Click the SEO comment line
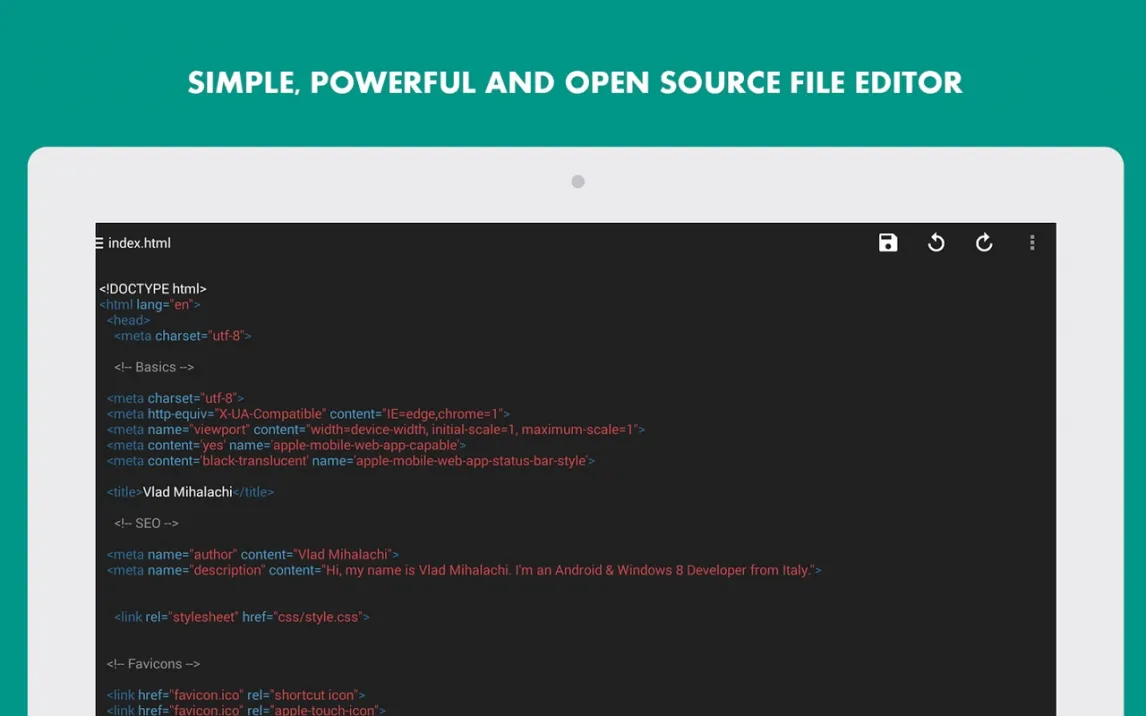The width and height of the screenshot is (1146, 716). 146,523
